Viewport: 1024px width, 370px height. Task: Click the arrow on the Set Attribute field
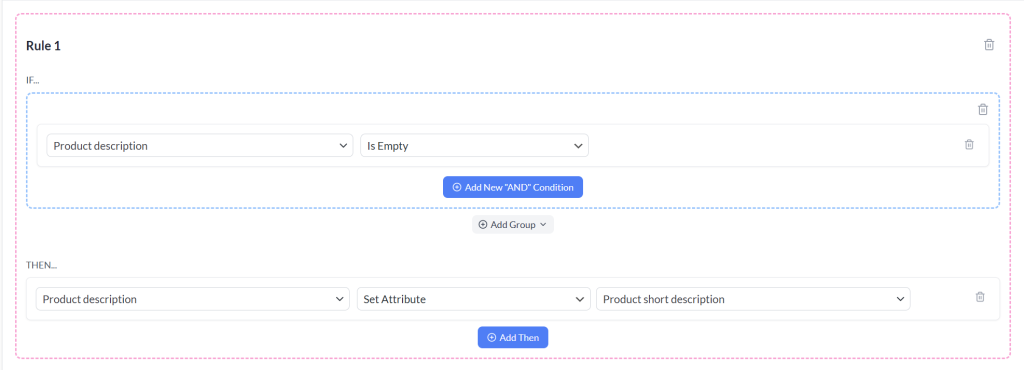click(579, 299)
